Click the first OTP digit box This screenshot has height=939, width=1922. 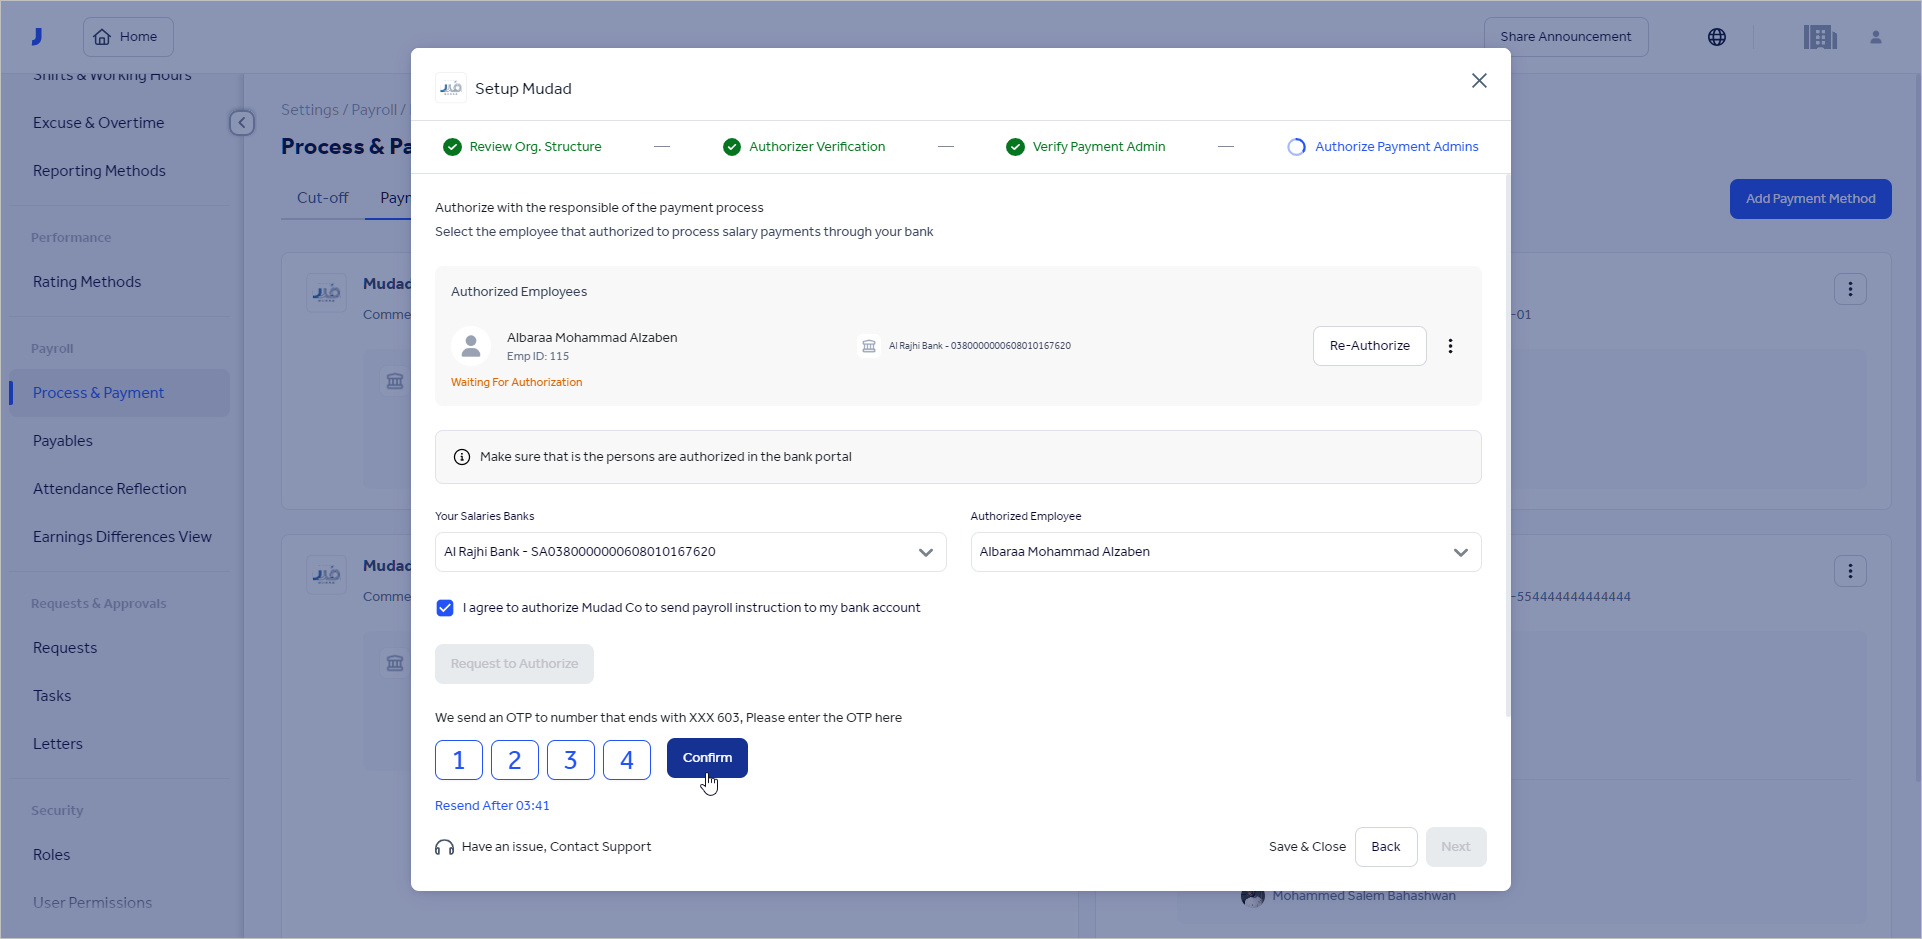[458, 760]
